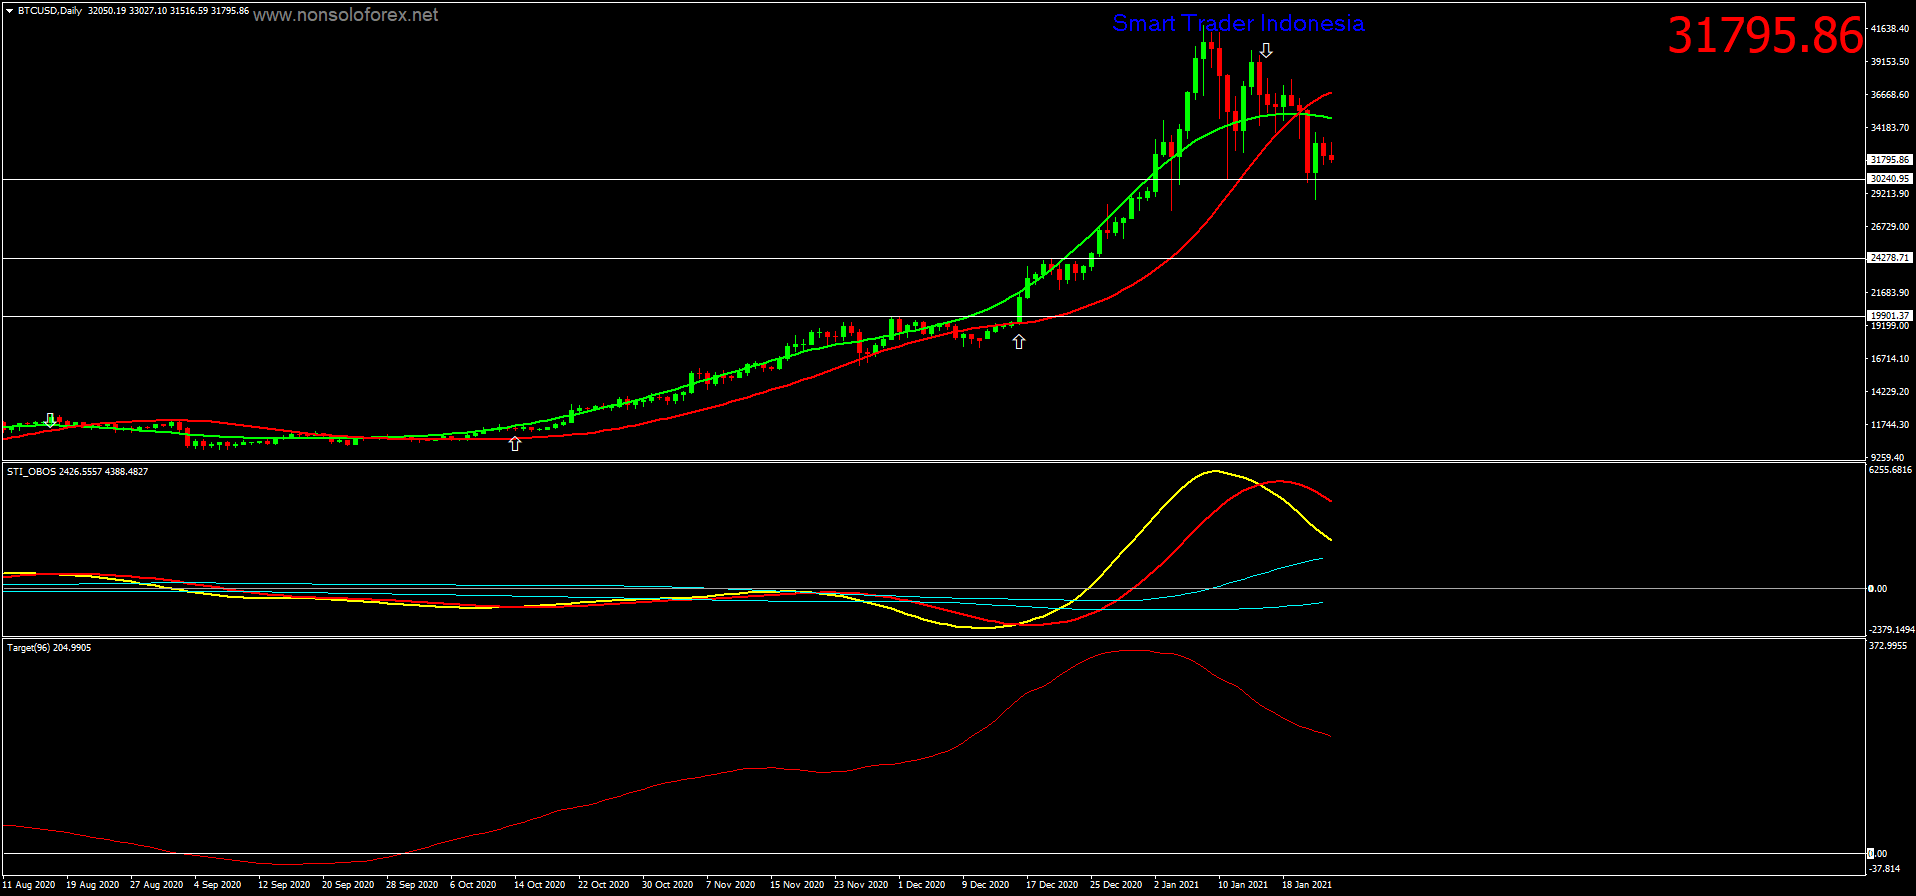Click the 41638.40 price scale label
The width and height of the screenshot is (1916, 896).
tap(1889, 29)
